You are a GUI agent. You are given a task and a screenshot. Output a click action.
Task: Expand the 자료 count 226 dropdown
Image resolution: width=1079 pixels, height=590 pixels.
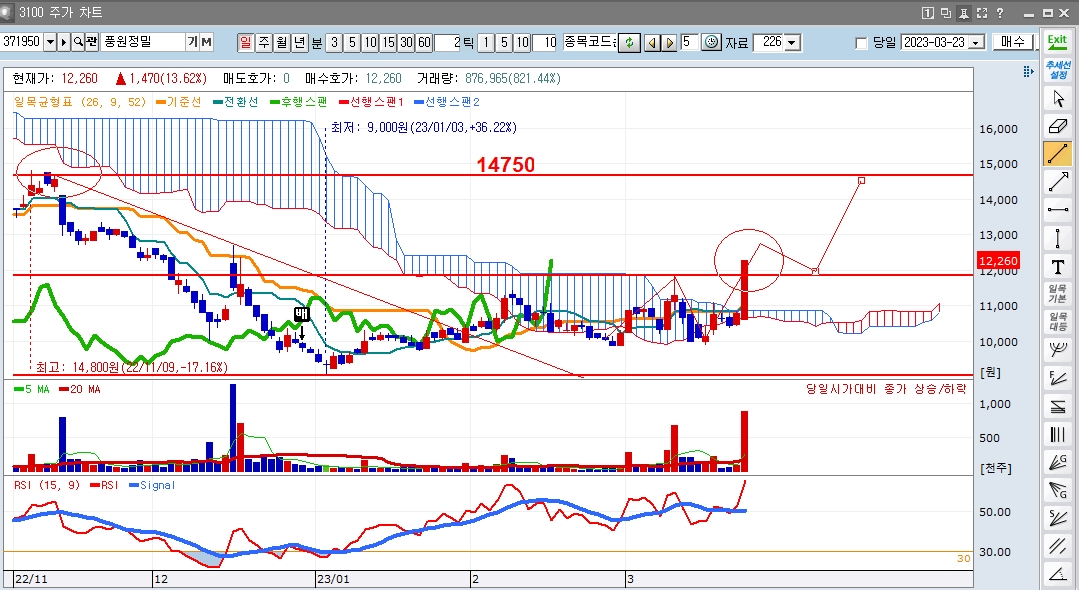(x=792, y=42)
